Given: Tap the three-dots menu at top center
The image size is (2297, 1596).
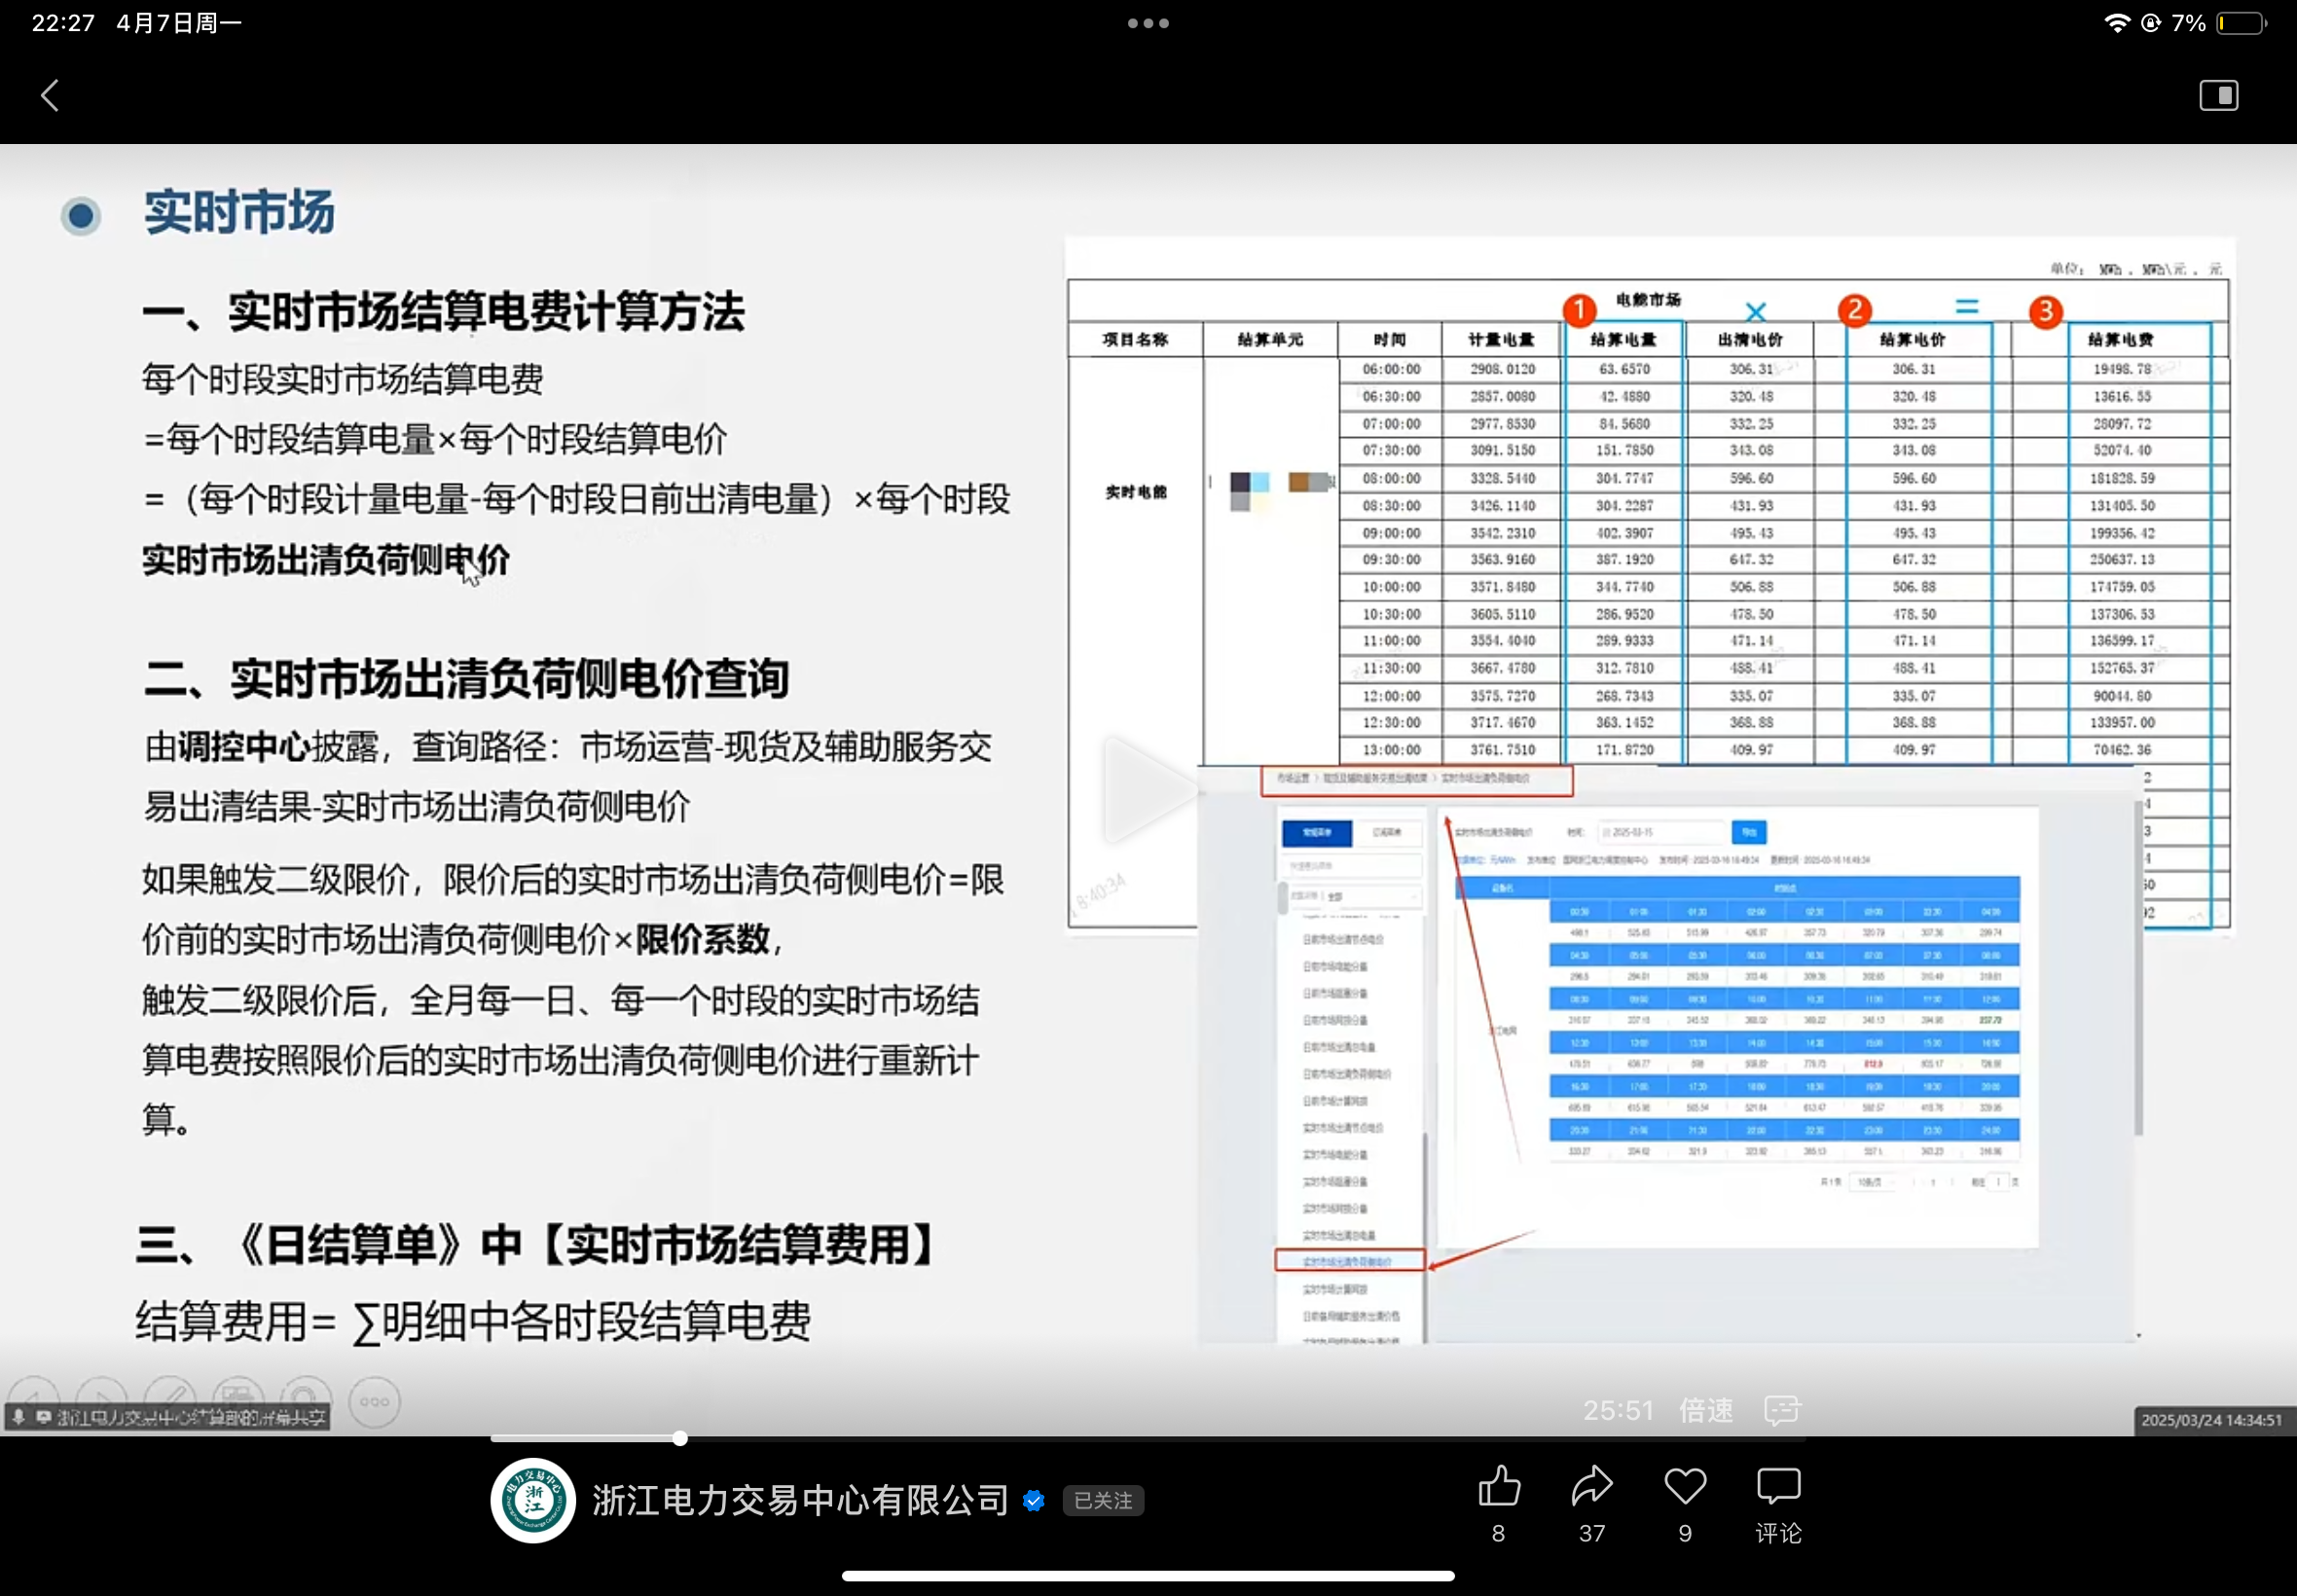Looking at the screenshot, I should (1148, 23).
